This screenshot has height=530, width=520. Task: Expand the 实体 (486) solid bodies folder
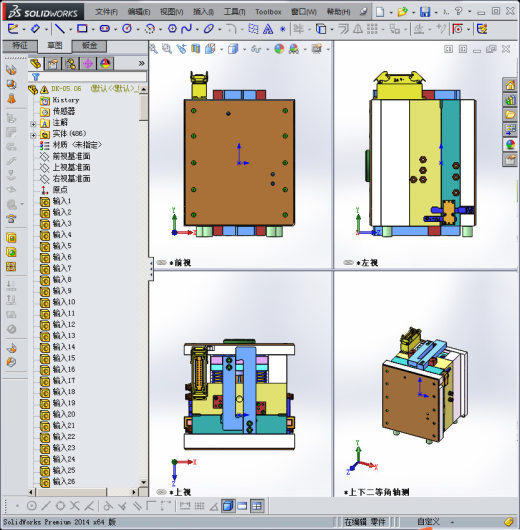point(33,135)
